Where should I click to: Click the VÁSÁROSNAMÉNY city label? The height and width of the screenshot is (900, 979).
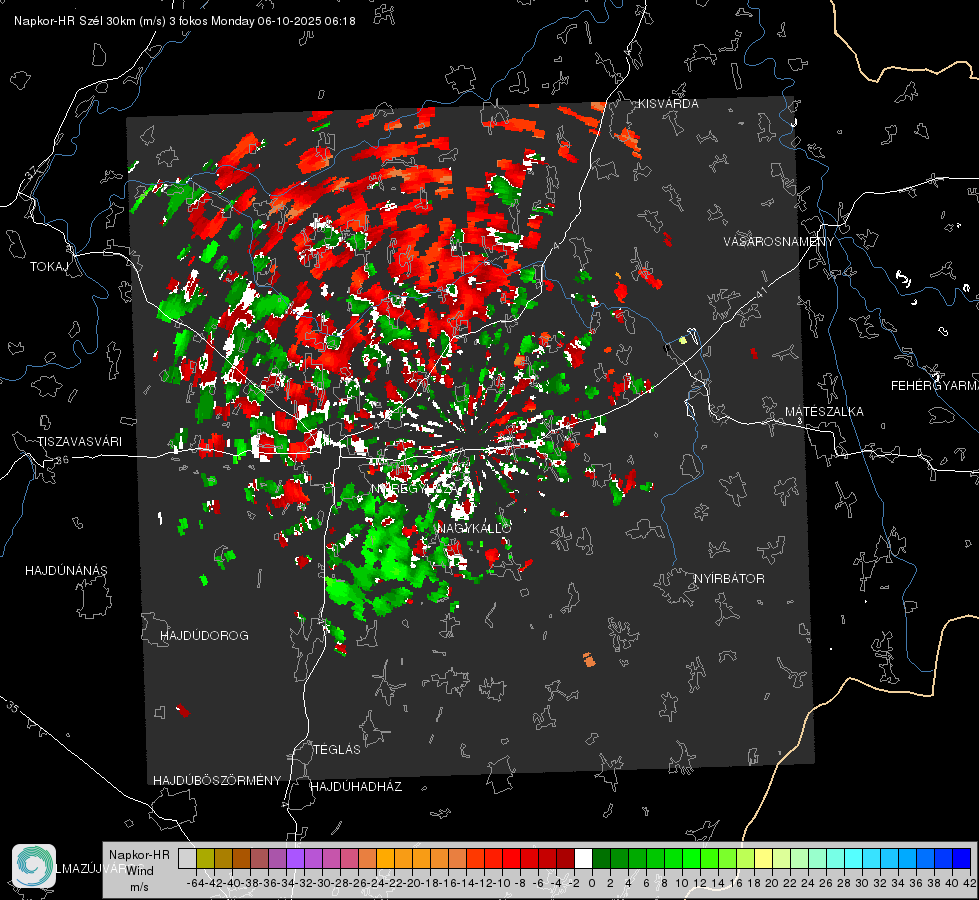[x=779, y=242]
